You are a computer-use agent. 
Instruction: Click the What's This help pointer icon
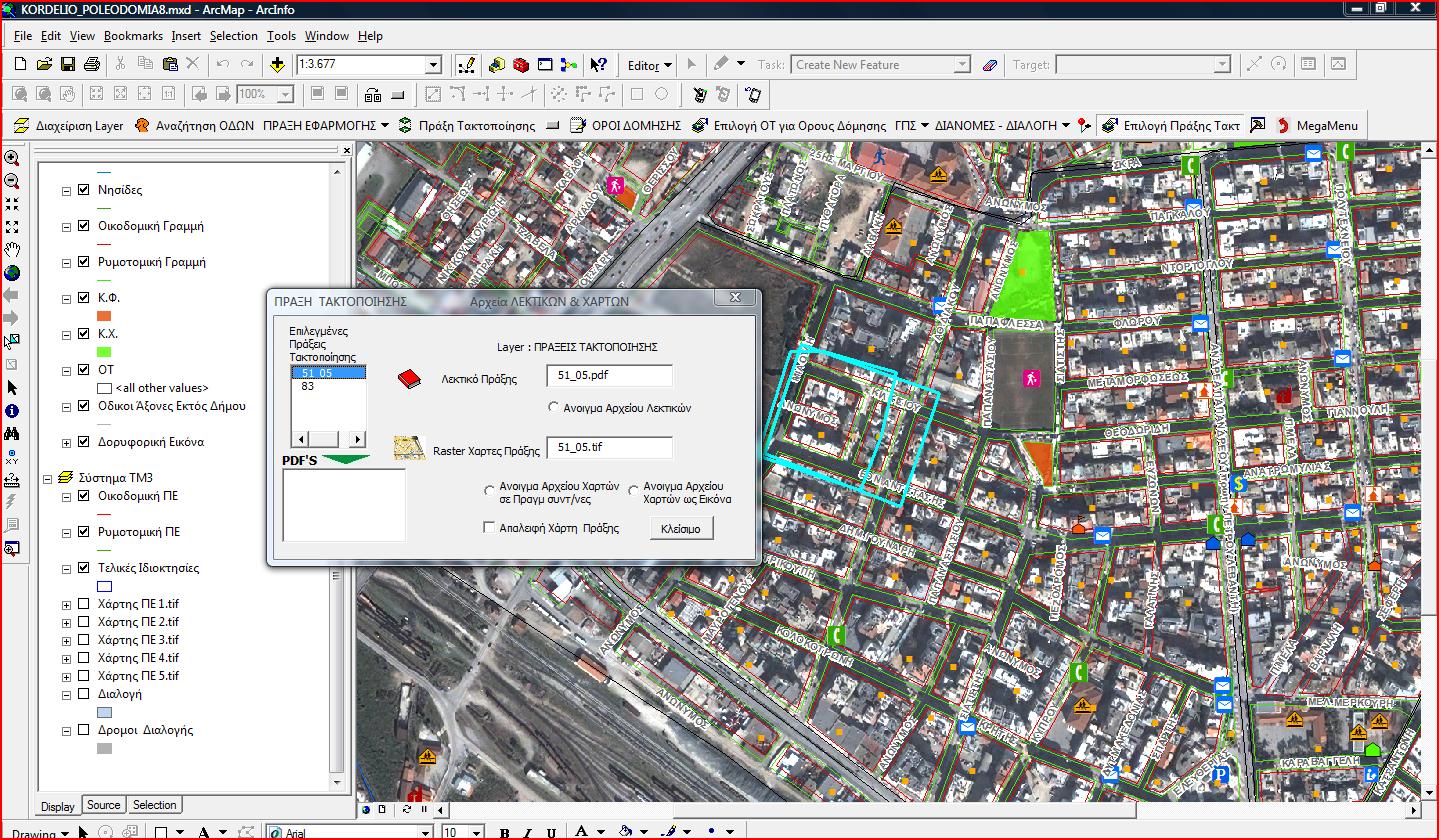(598, 65)
